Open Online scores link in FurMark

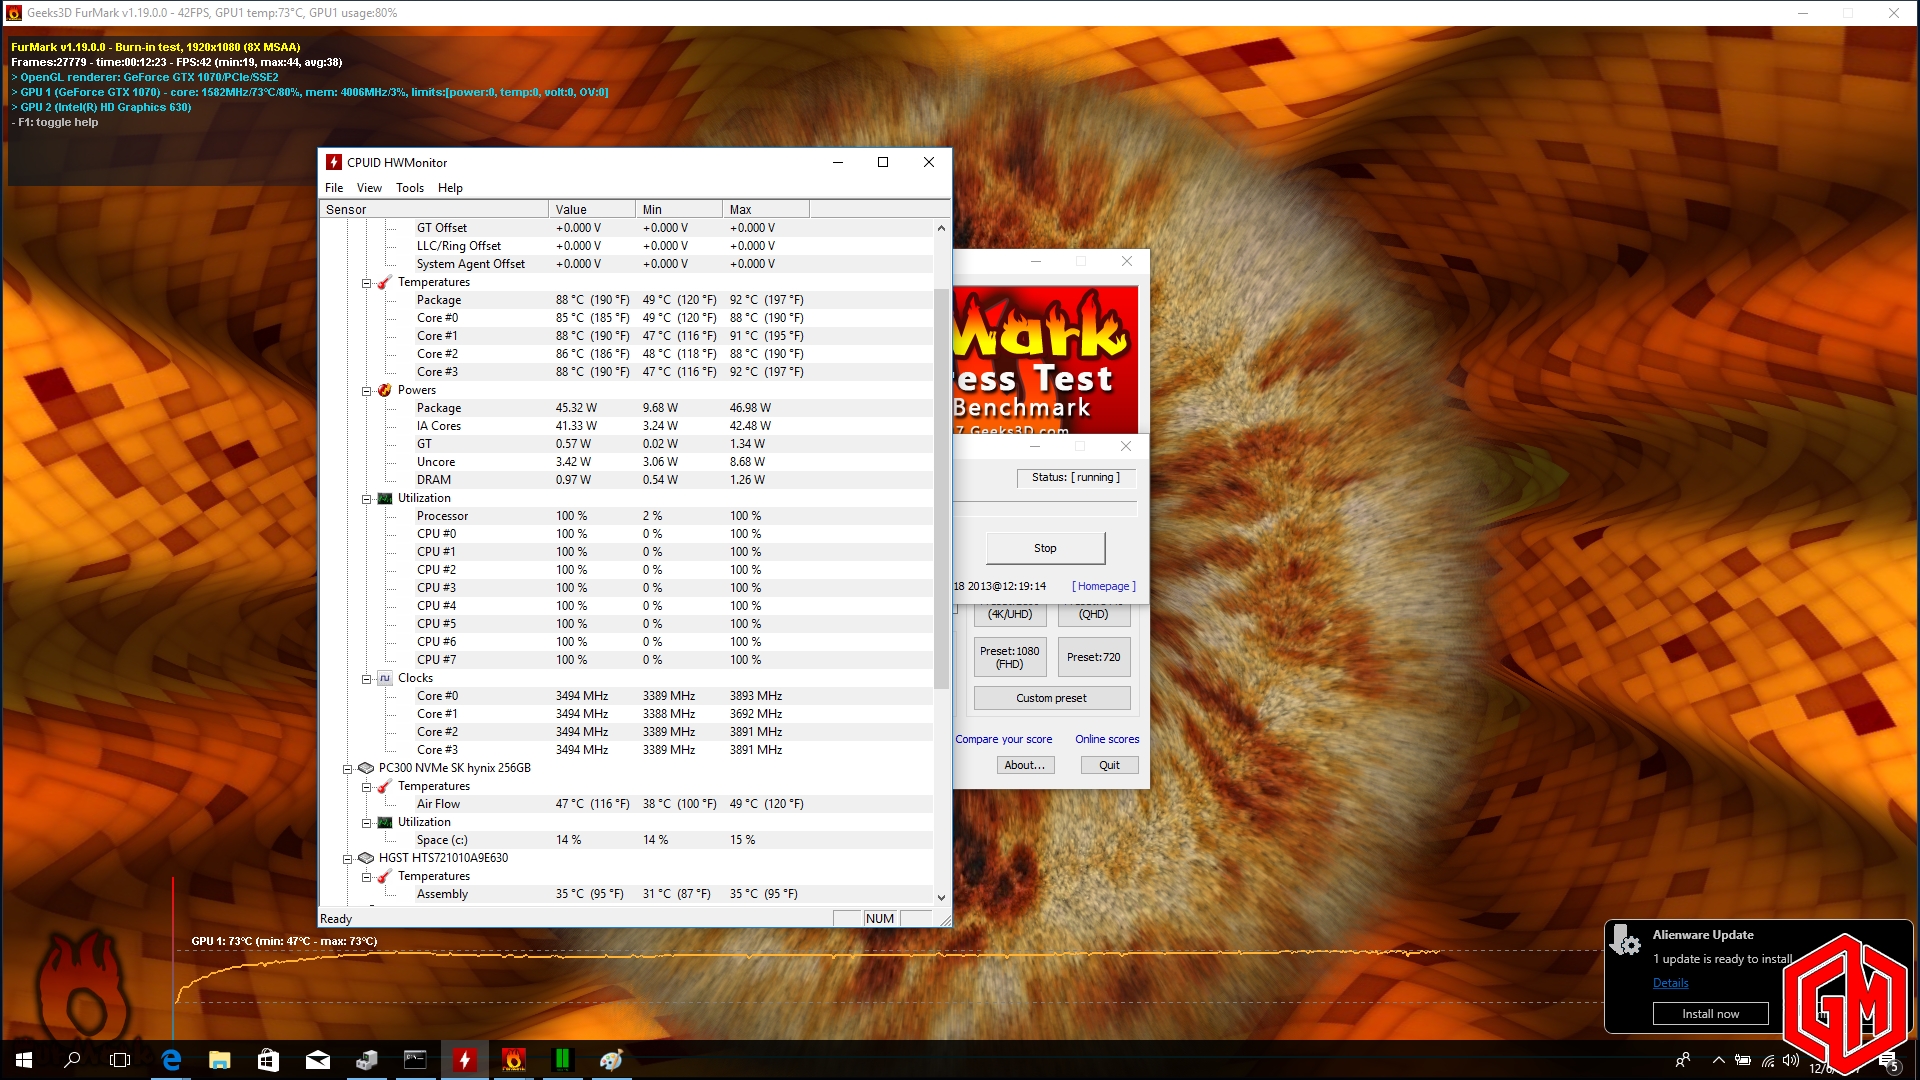(1107, 739)
